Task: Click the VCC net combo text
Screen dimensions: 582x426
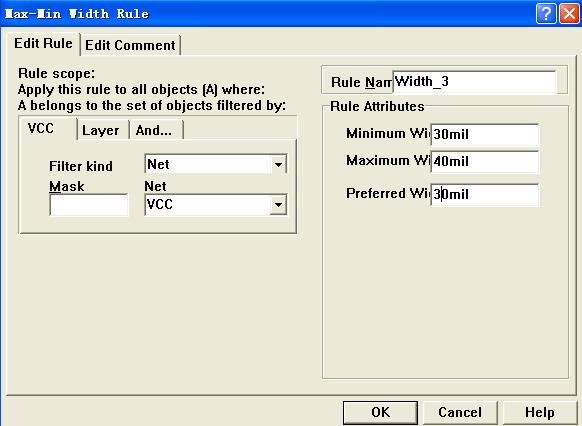Action: [x=160, y=204]
